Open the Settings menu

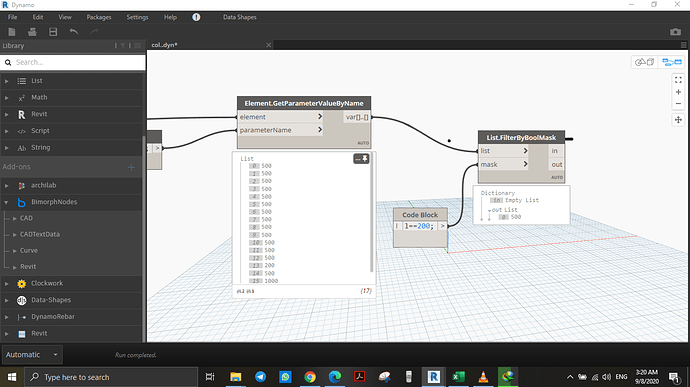click(x=137, y=17)
